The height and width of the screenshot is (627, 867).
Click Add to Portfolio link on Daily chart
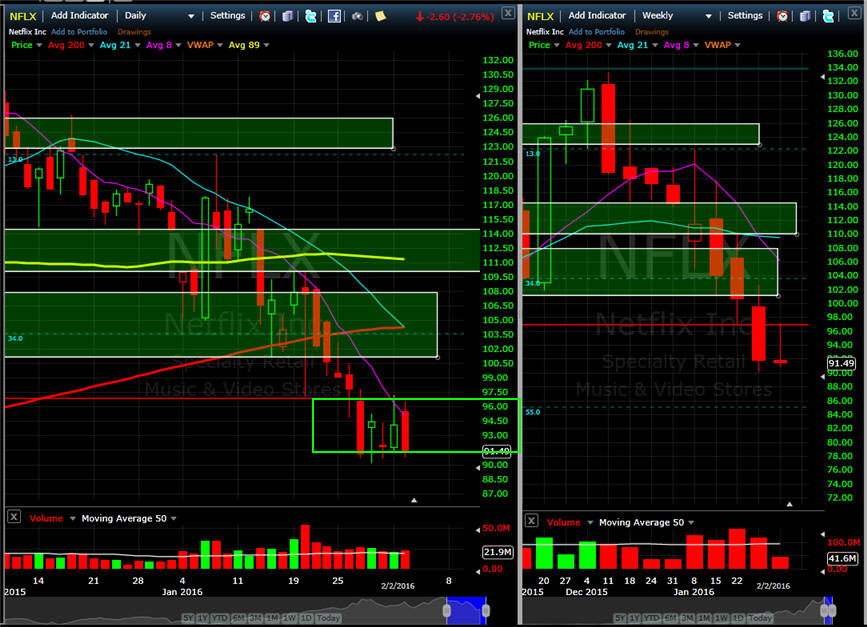81,31
